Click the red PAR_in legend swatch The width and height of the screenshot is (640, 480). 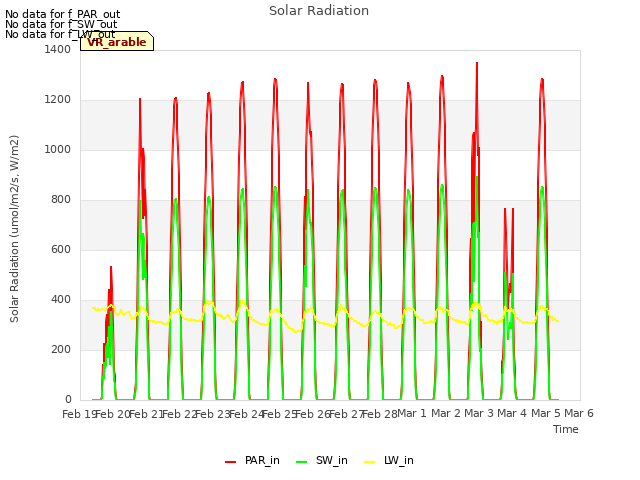(x=231, y=461)
